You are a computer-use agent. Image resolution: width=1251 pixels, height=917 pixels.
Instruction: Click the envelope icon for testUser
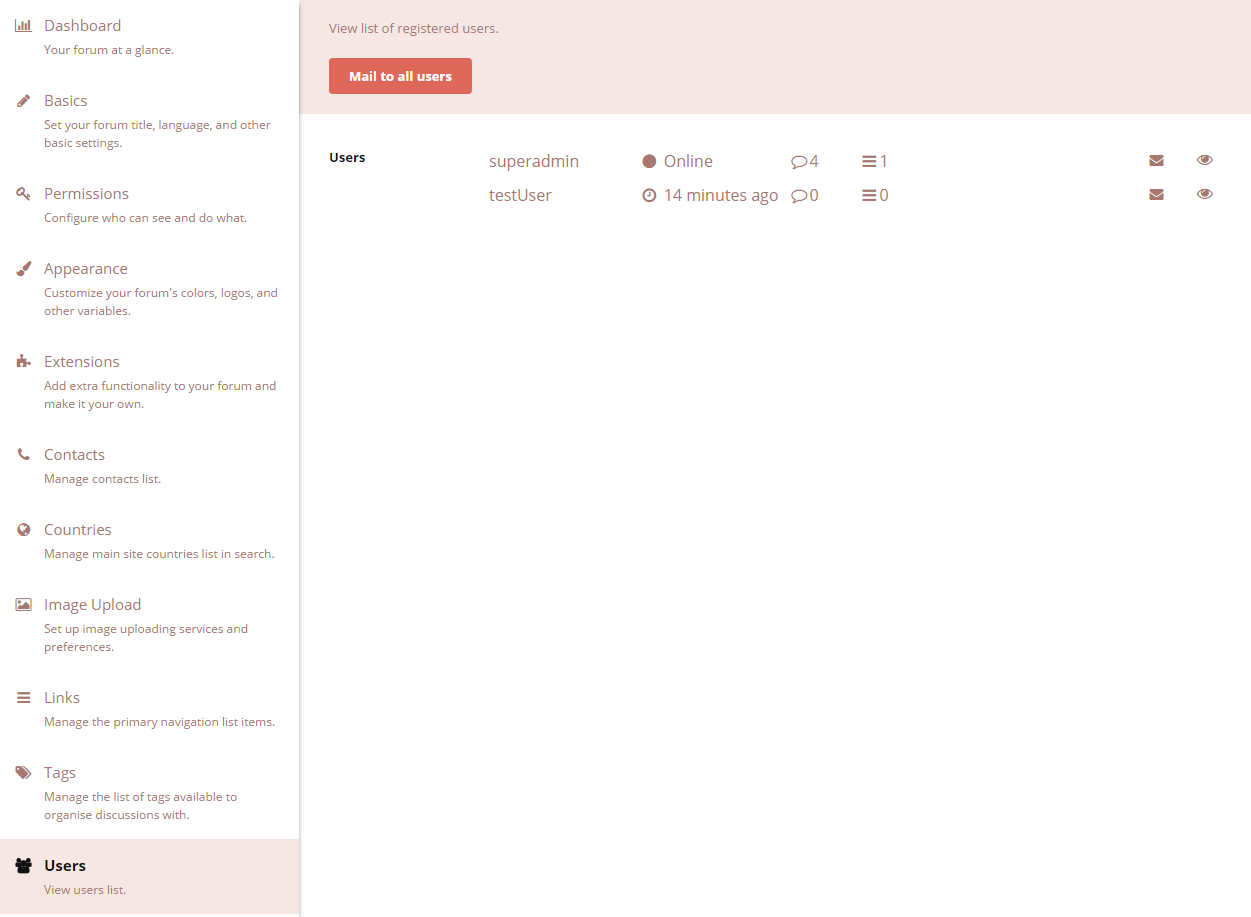click(x=1156, y=195)
